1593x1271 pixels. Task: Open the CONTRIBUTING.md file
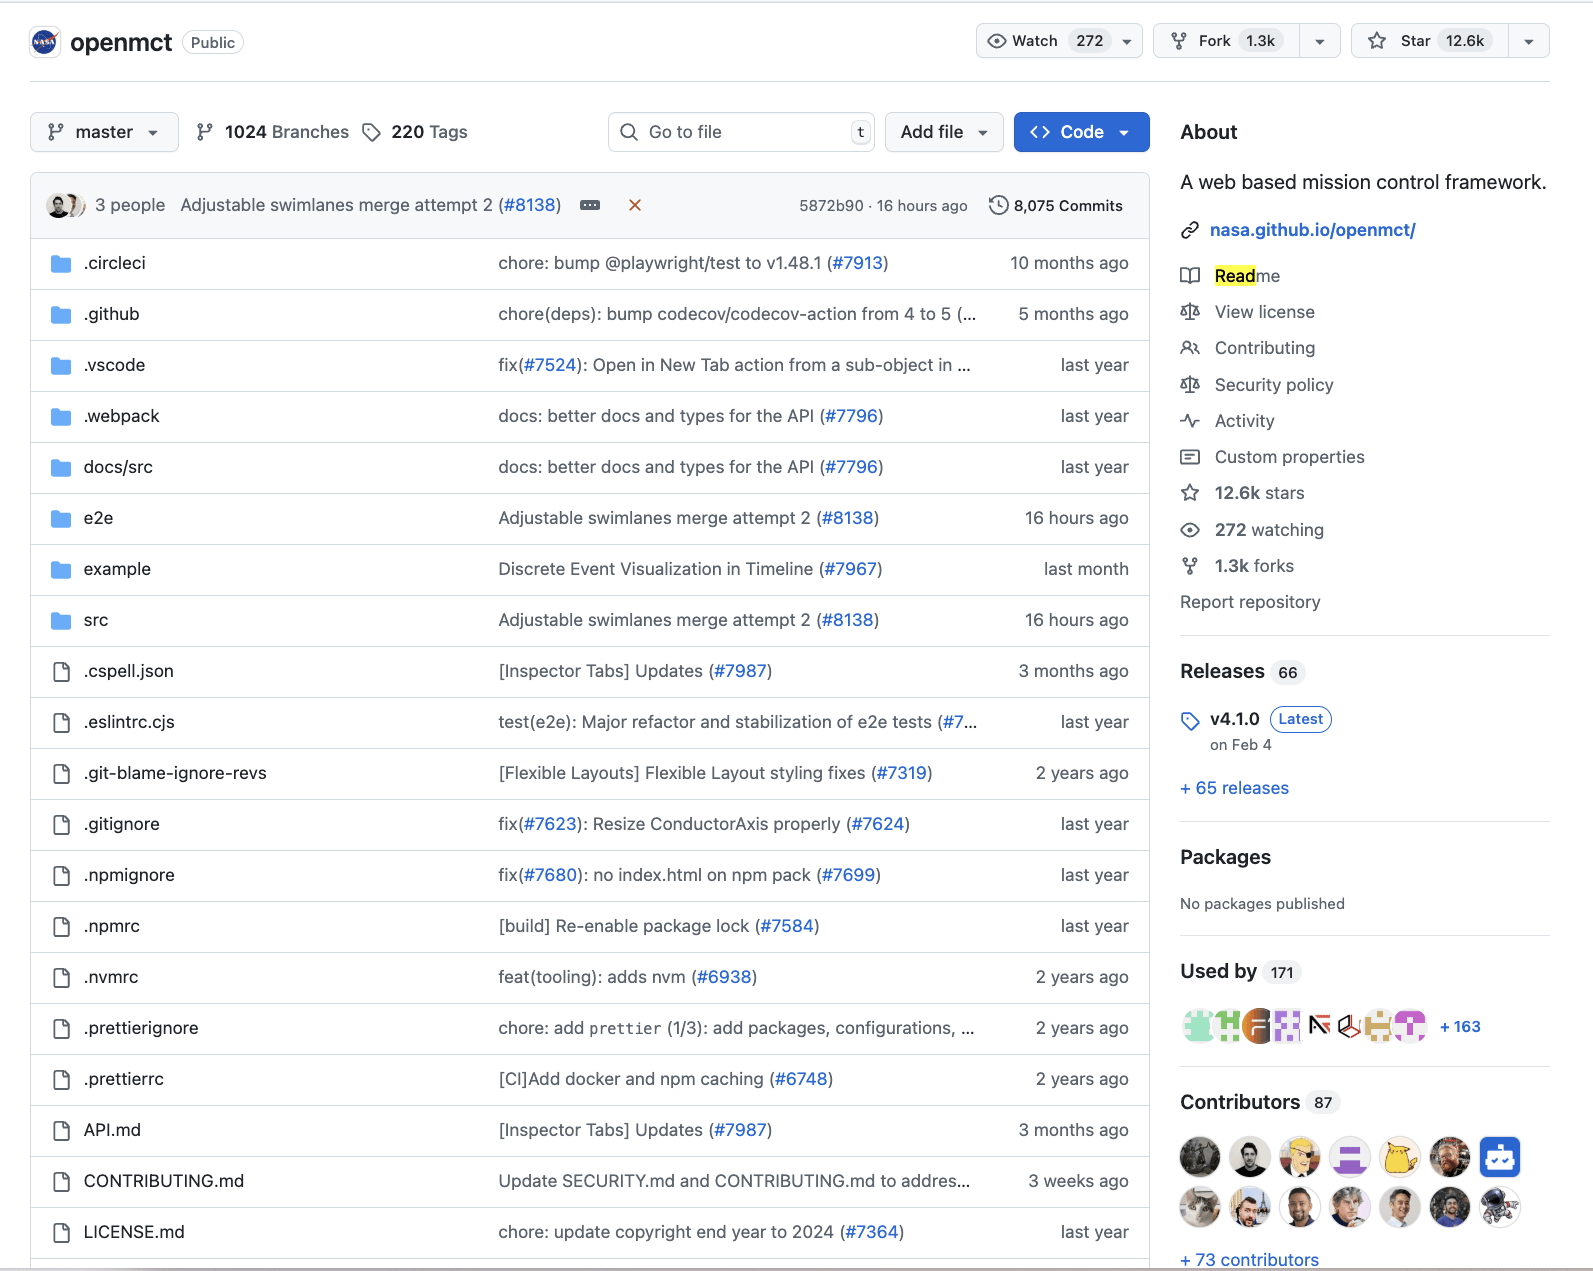(164, 1181)
